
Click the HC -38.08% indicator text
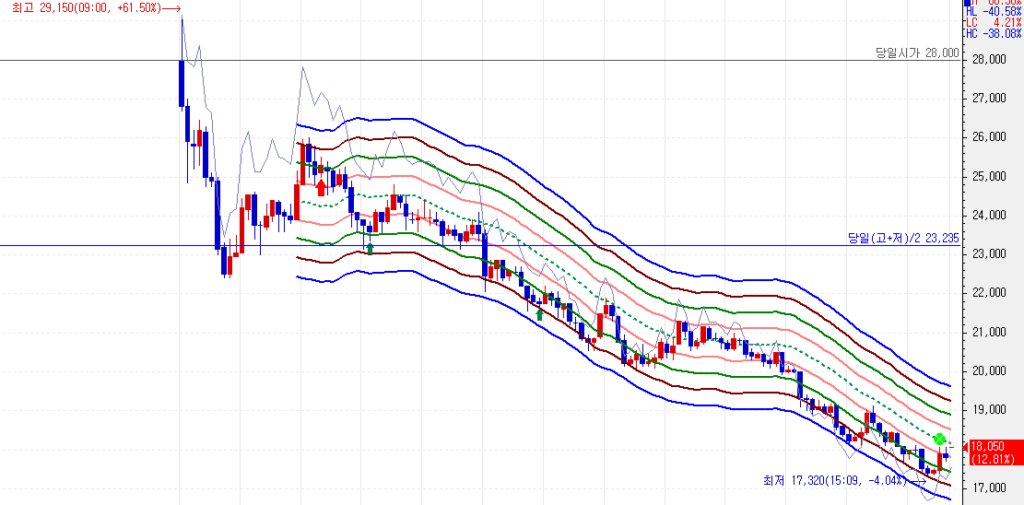click(993, 33)
